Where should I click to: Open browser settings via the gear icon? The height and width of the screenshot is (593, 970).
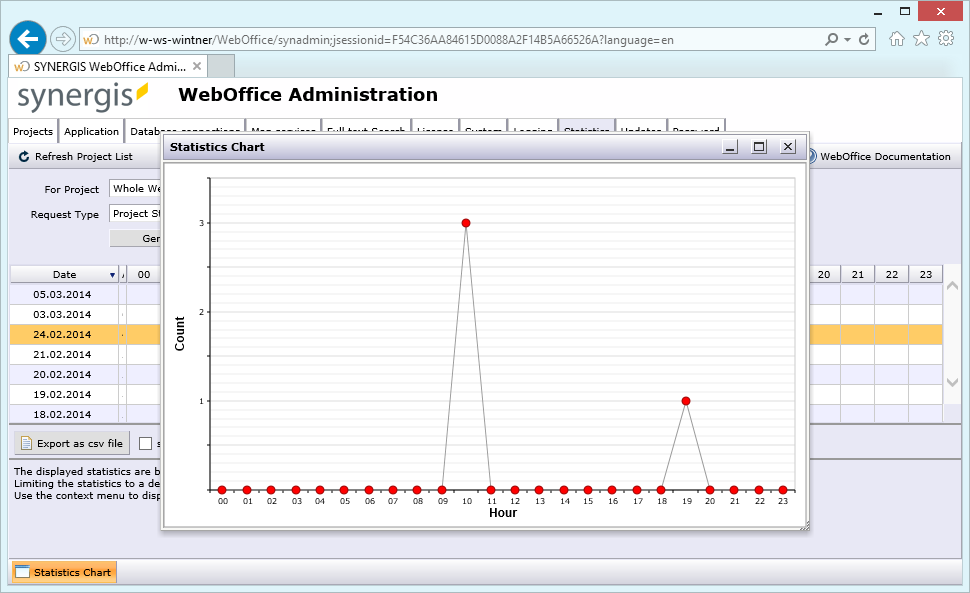pyautogui.click(x=946, y=38)
